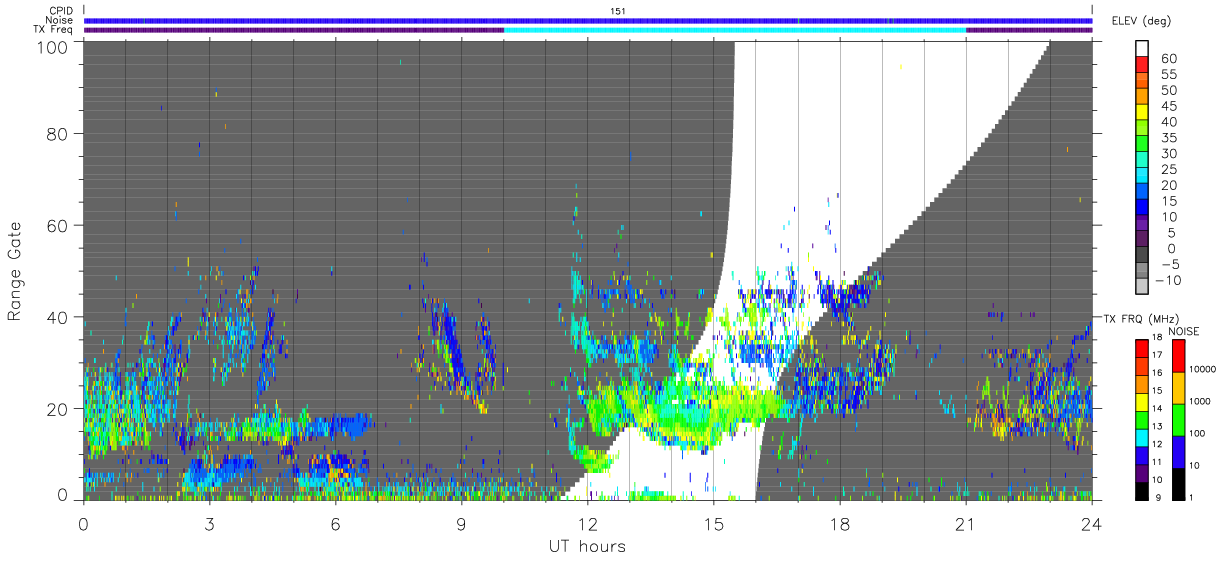The image size is (1228, 567).
Task: Click the NOISE legend title
Action: [x=1183, y=331]
